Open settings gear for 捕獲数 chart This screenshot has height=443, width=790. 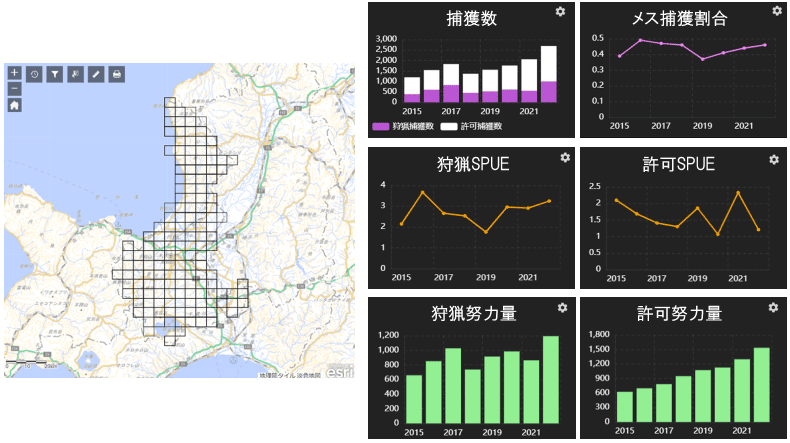(560, 12)
